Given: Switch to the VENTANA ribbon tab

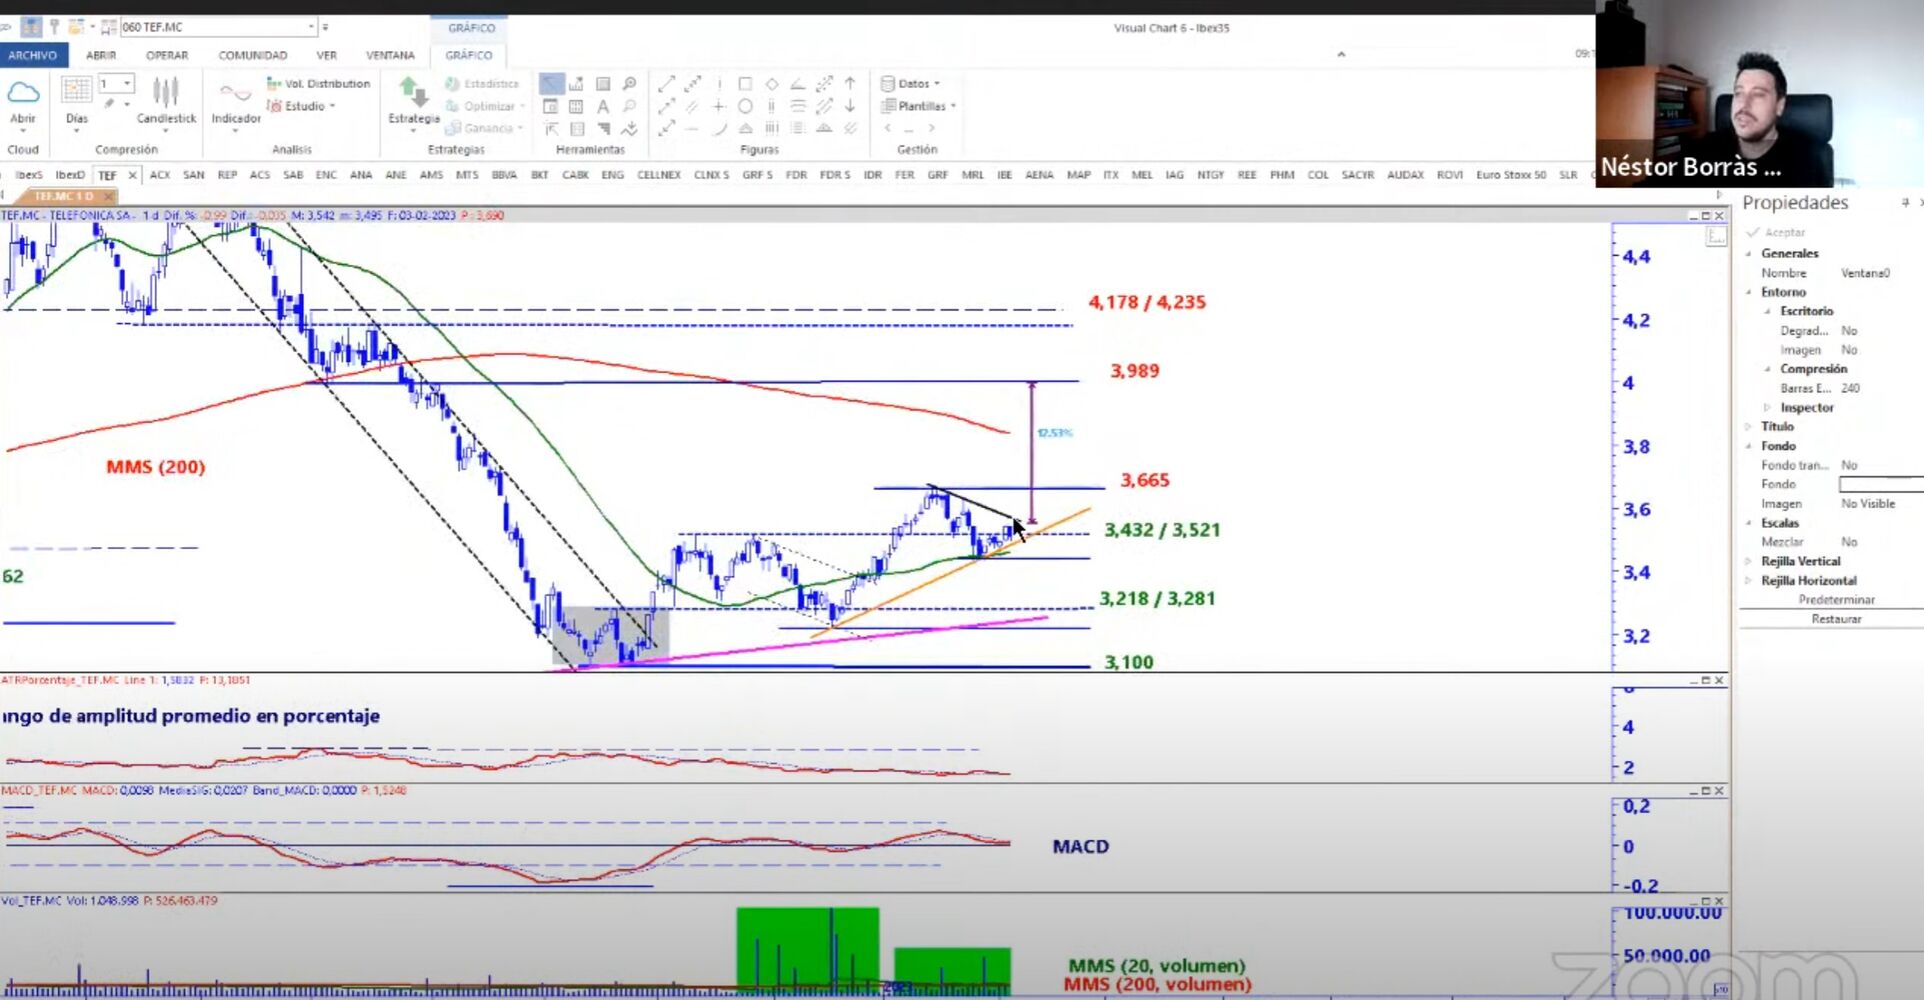Looking at the screenshot, I should click(x=390, y=55).
